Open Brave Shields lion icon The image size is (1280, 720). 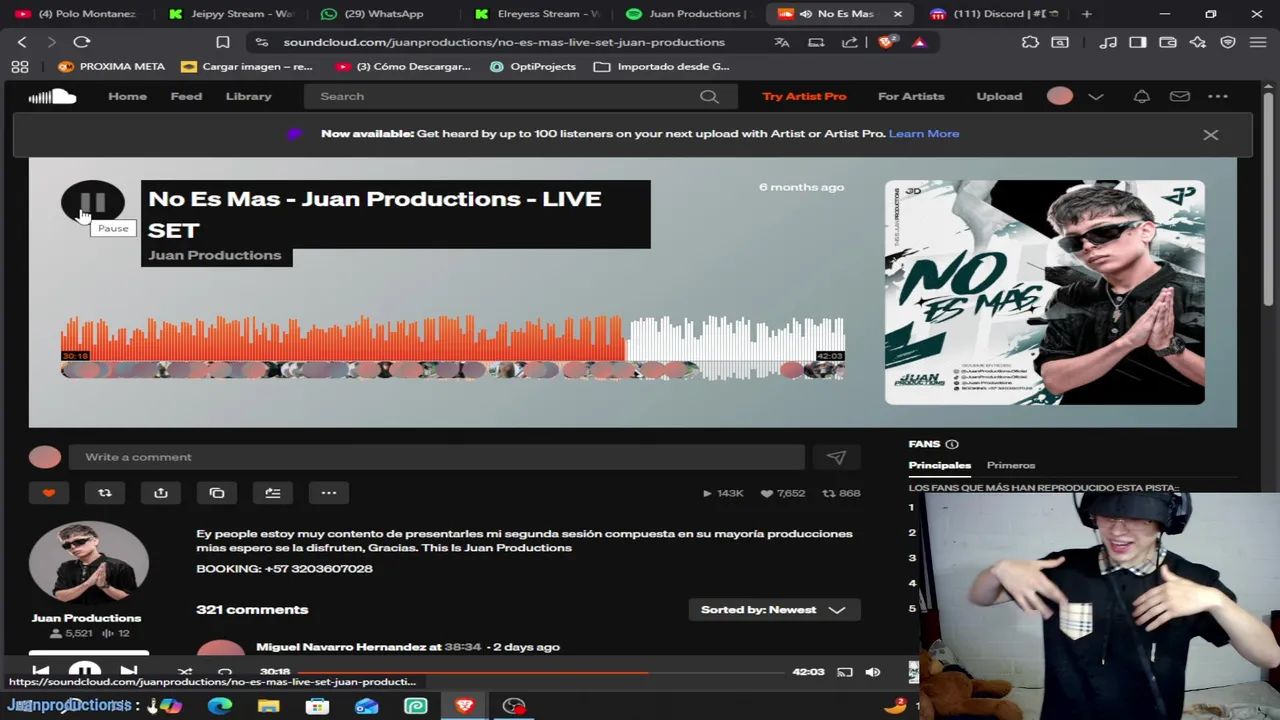point(886,42)
